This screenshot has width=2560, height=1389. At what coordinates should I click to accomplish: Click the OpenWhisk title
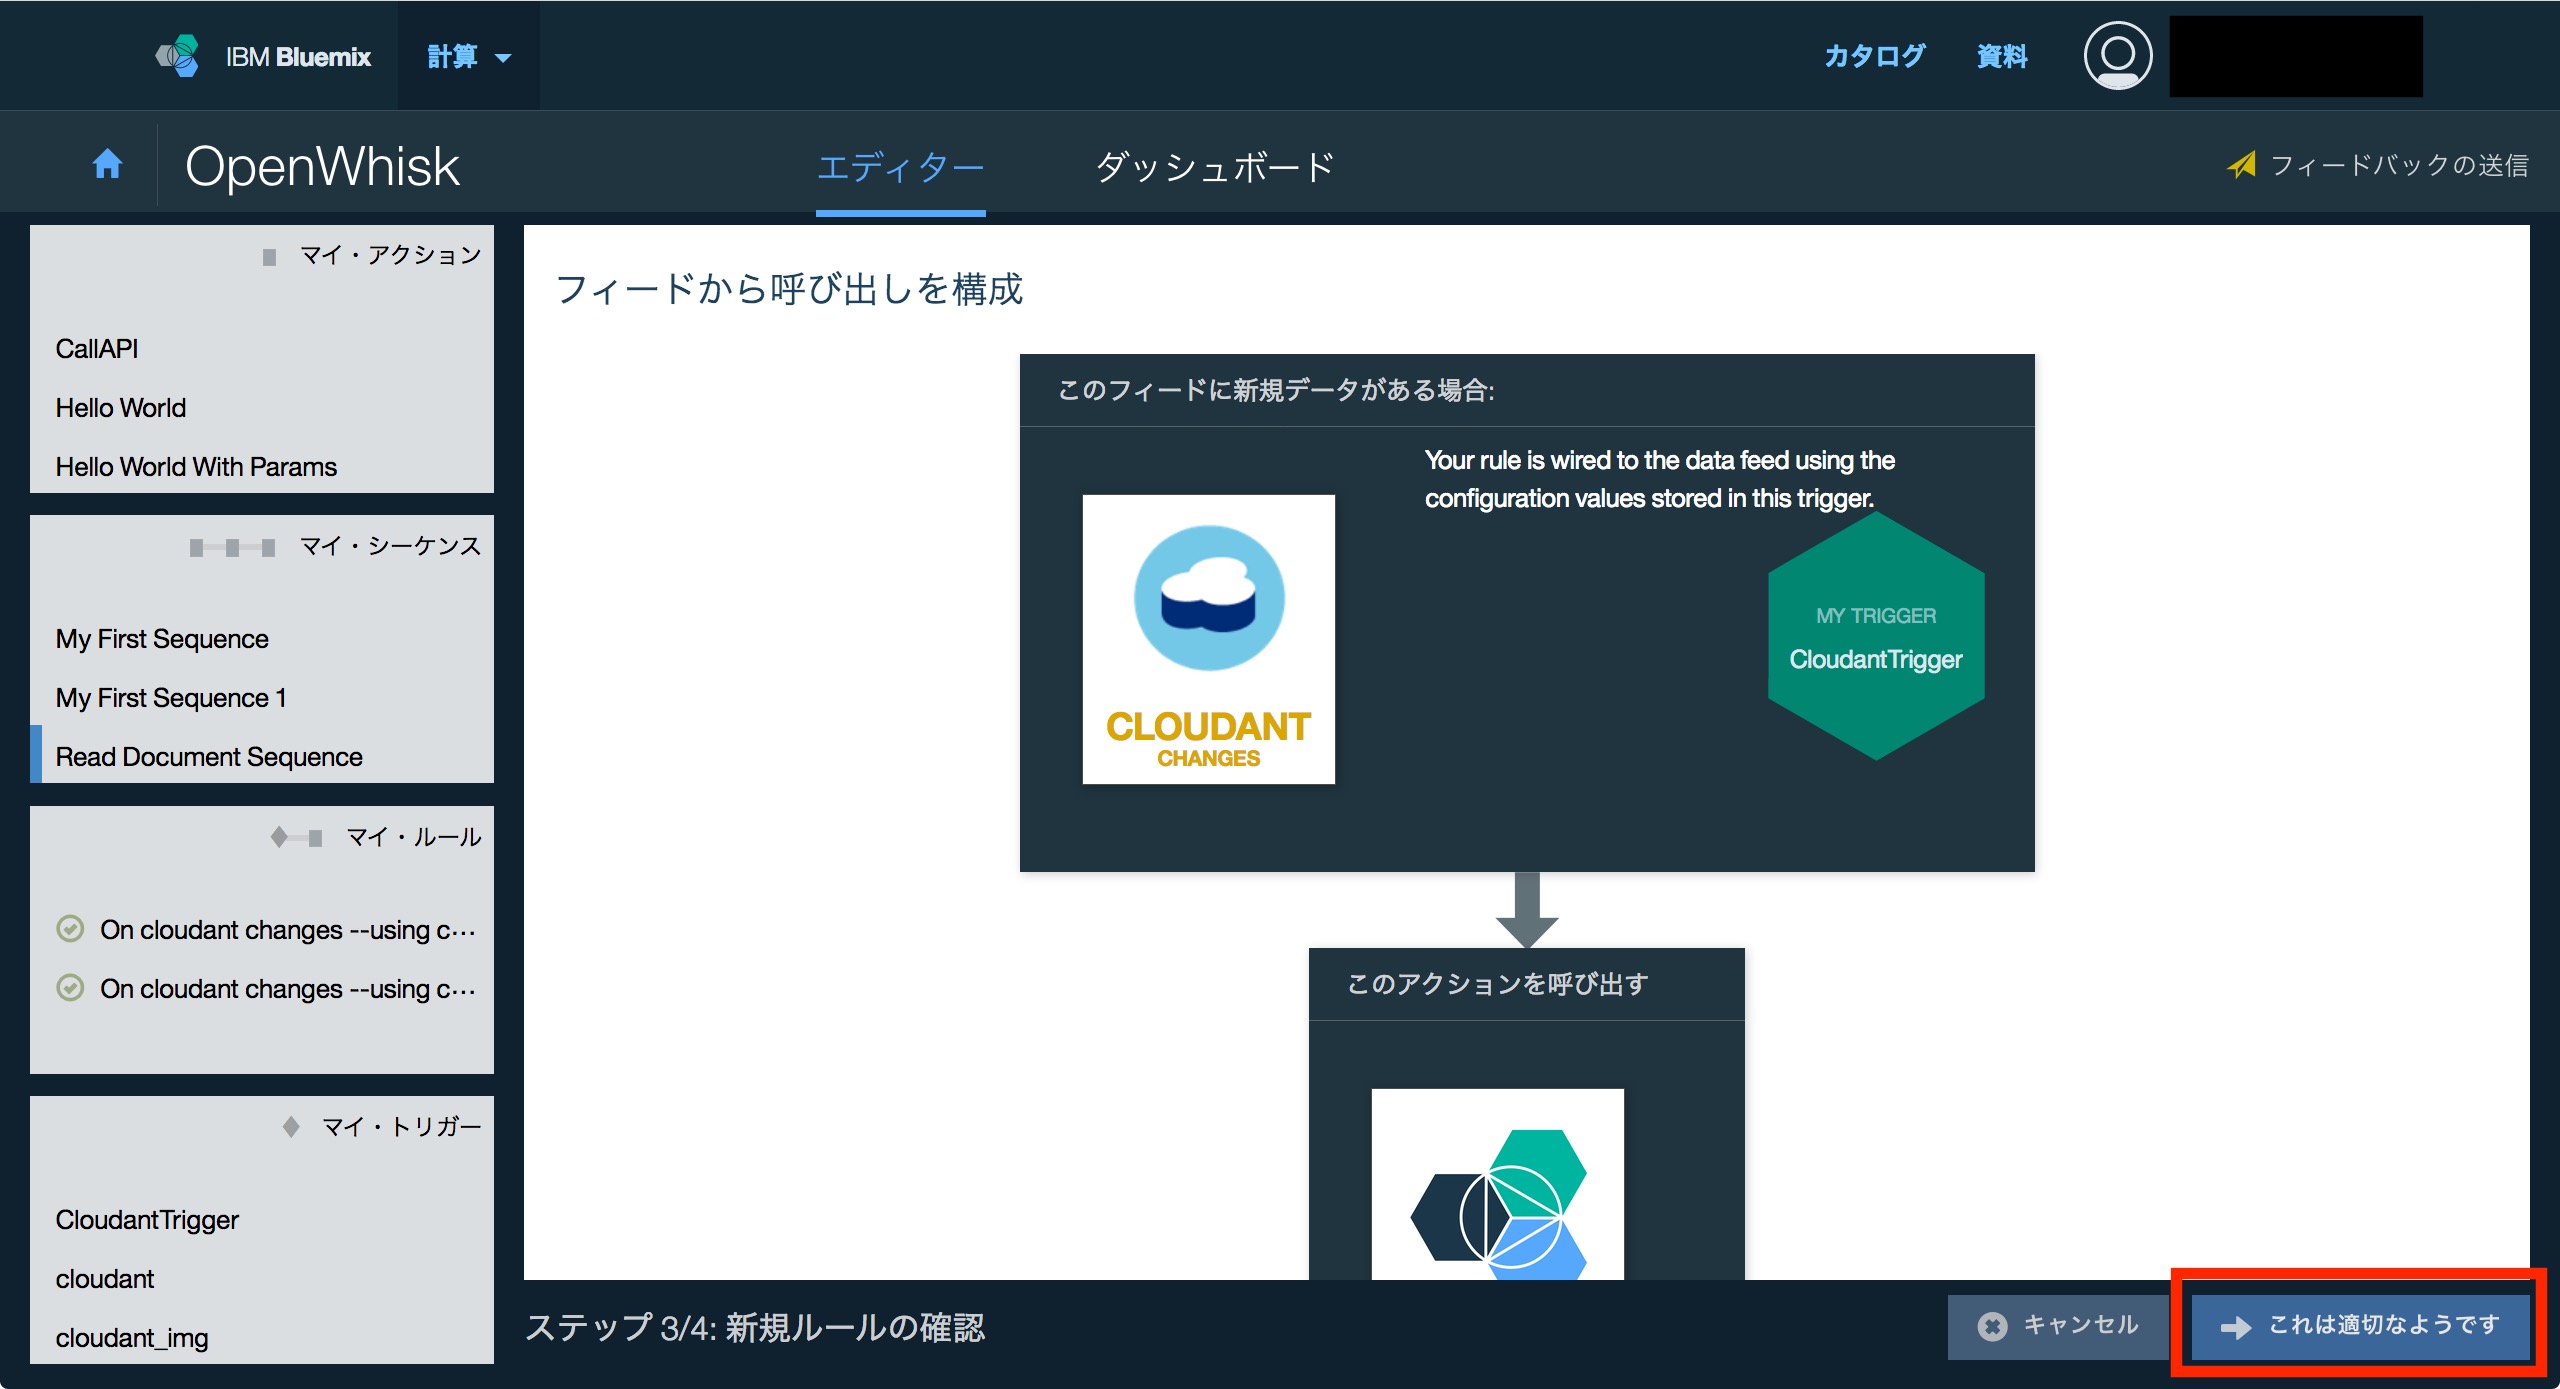(x=322, y=166)
